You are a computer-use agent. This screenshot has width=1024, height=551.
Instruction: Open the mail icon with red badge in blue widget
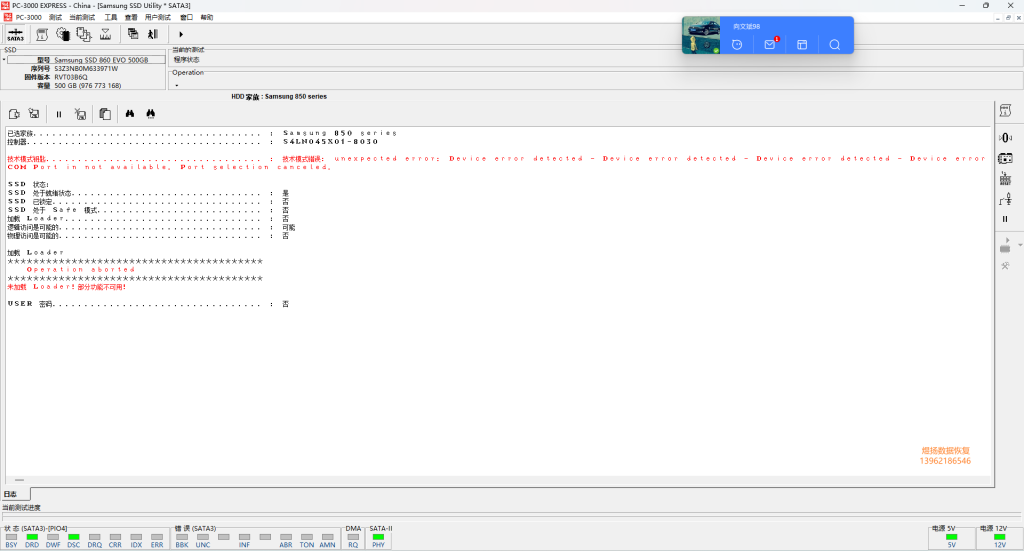pyautogui.click(x=770, y=44)
